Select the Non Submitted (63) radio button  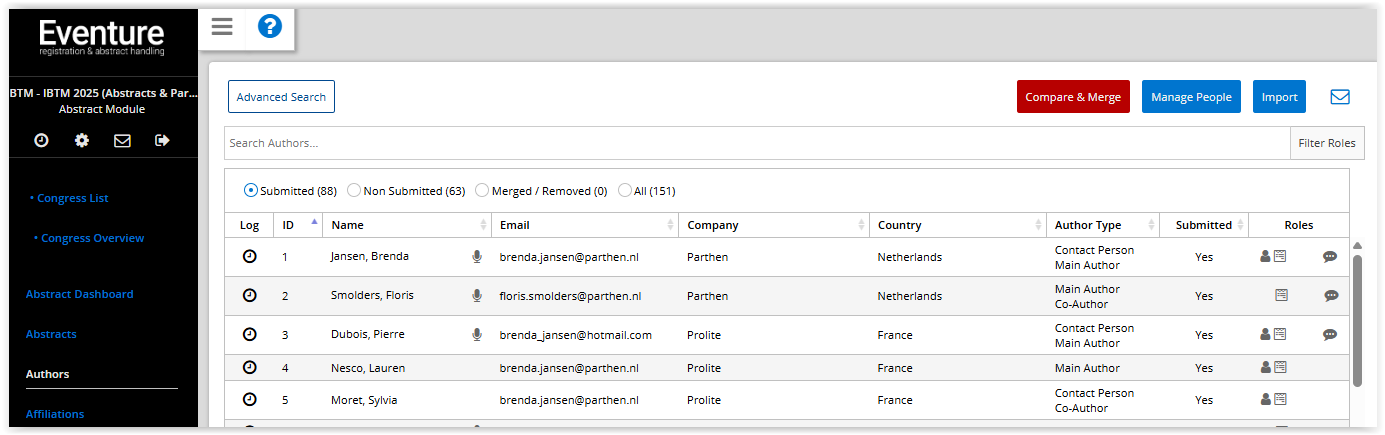coord(354,191)
